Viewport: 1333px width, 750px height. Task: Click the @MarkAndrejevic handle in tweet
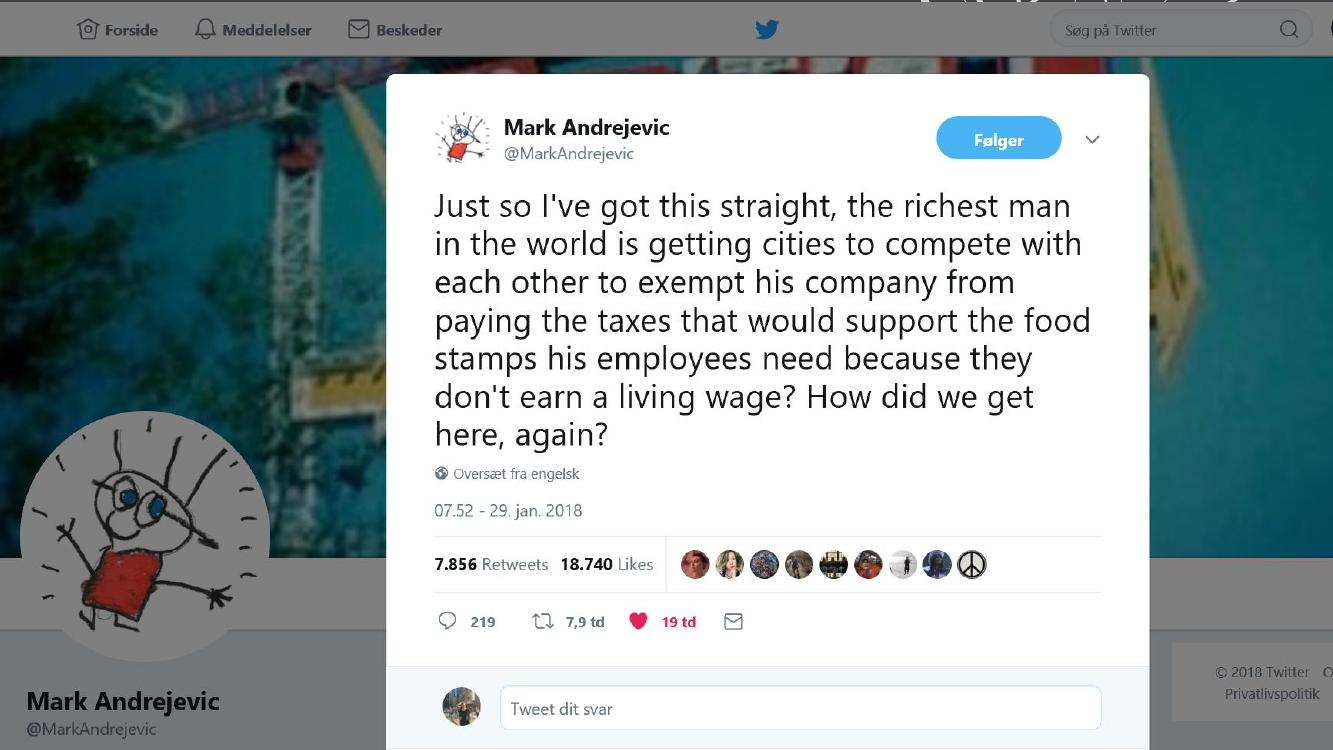tap(569, 153)
